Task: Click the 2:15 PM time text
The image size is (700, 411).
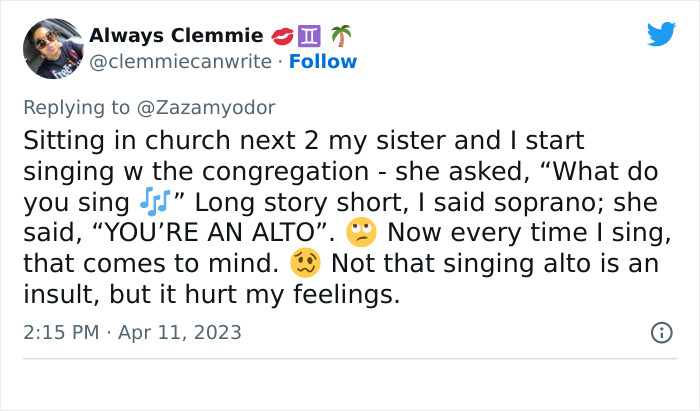Action: pyautogui.click(x=59, y=332)
